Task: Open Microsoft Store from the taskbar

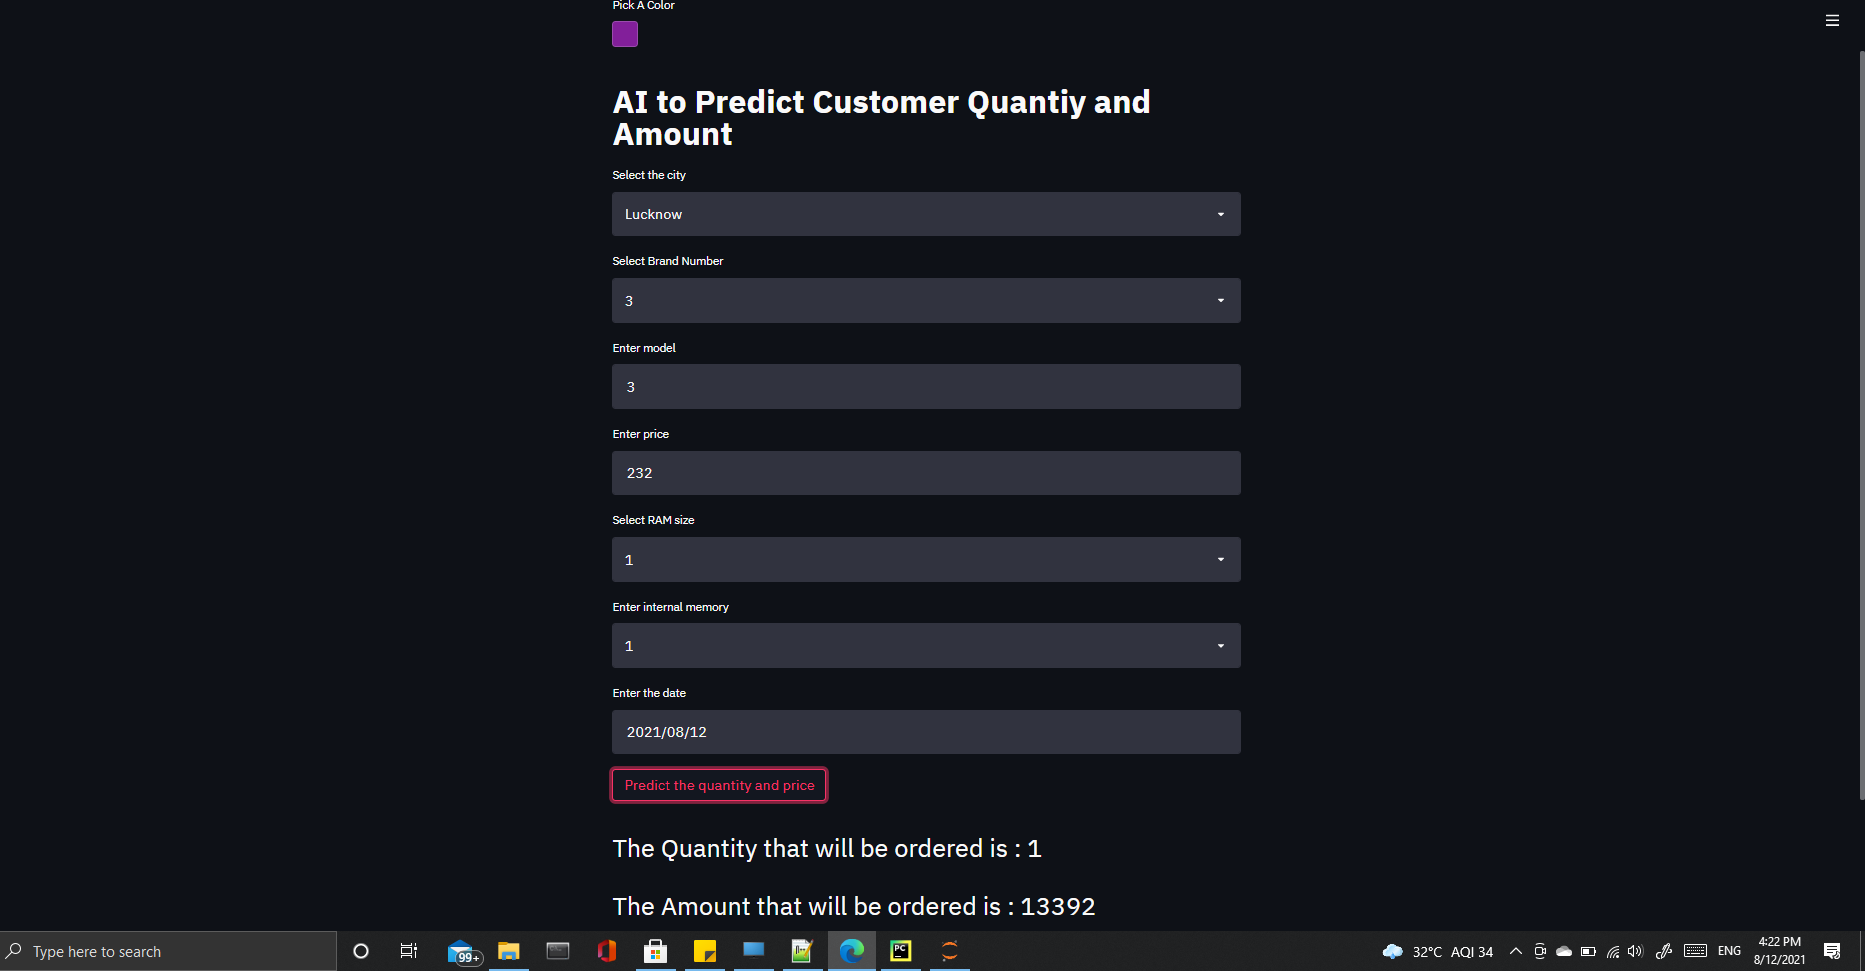Action: click(655, 951)
